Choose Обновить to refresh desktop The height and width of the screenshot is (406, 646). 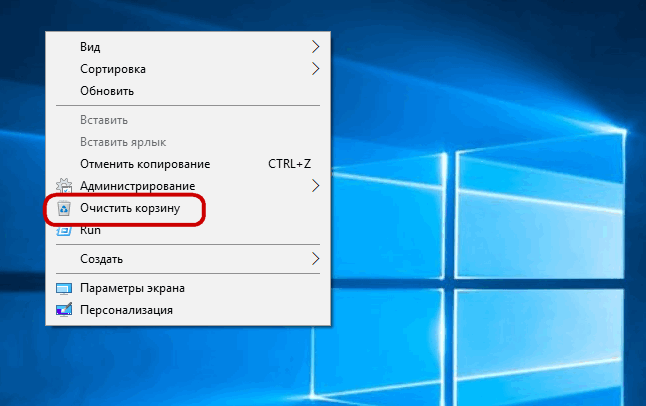188,91
